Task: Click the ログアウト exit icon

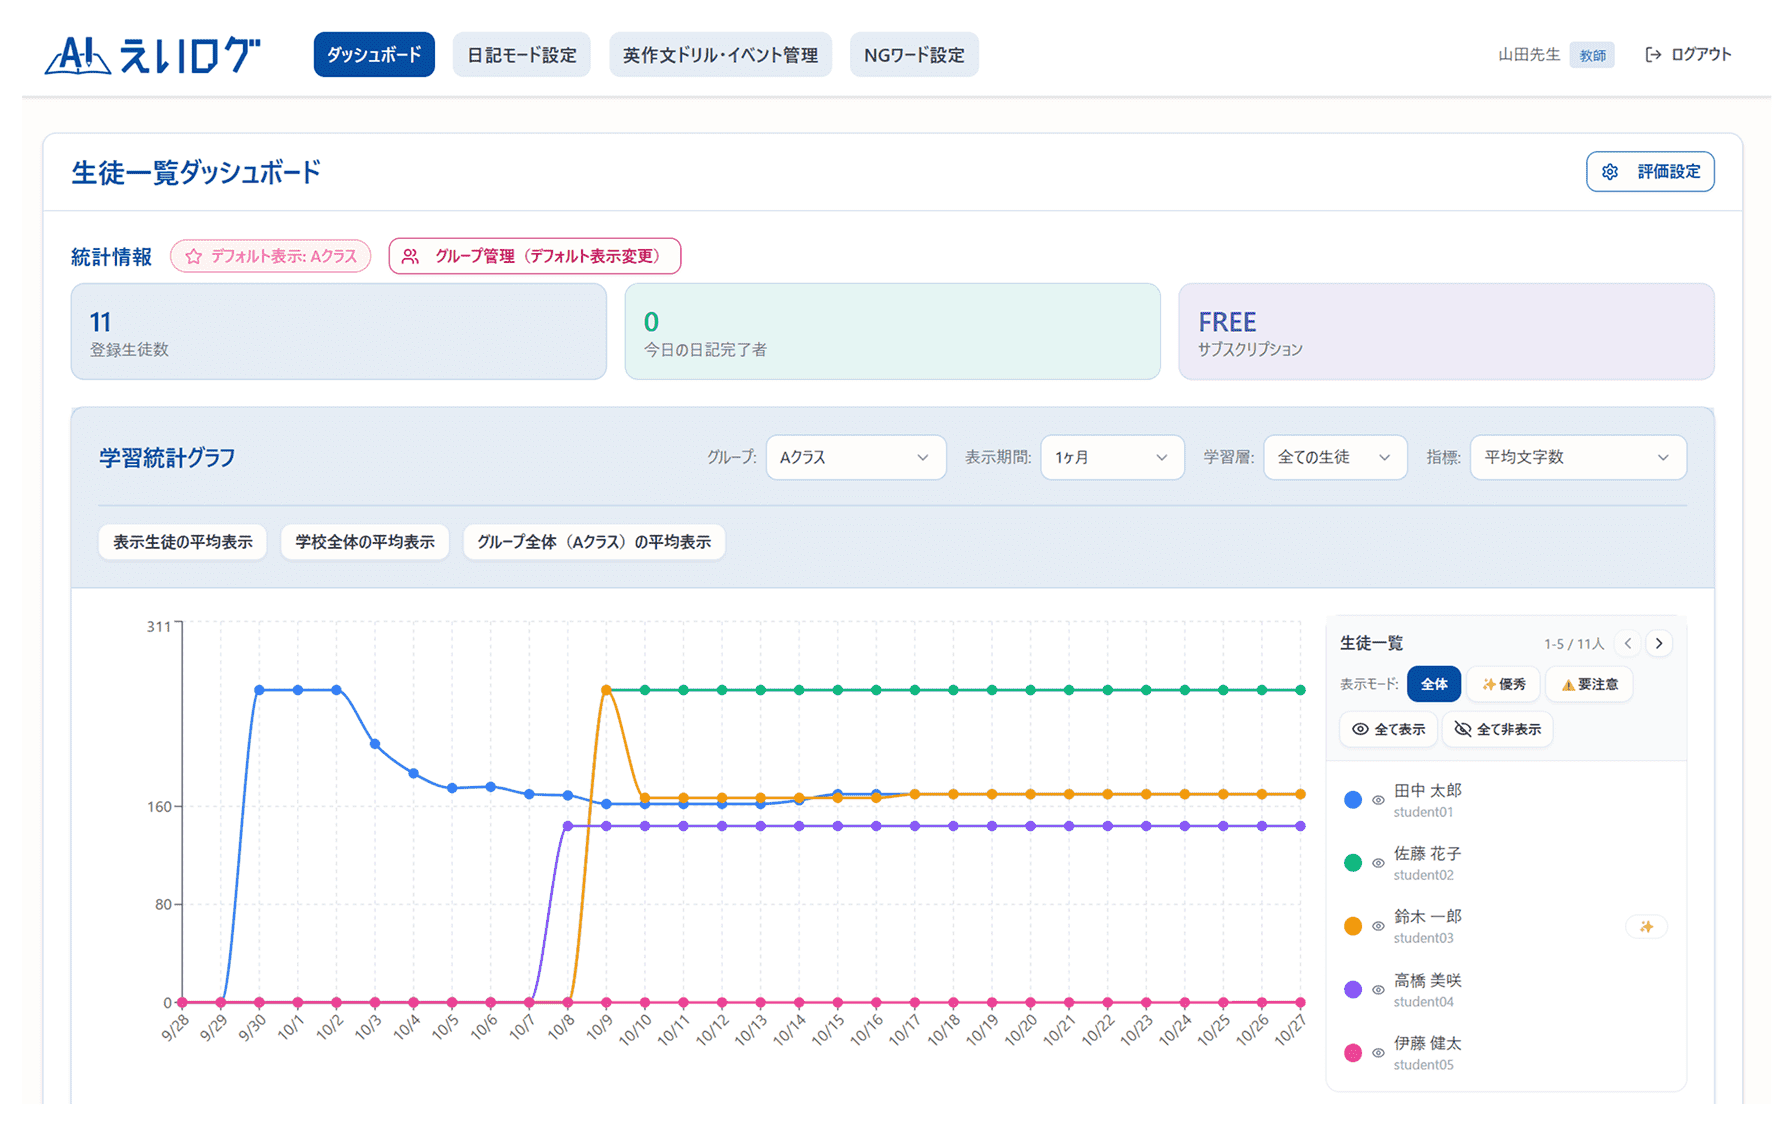Action: click(1653, 55)
